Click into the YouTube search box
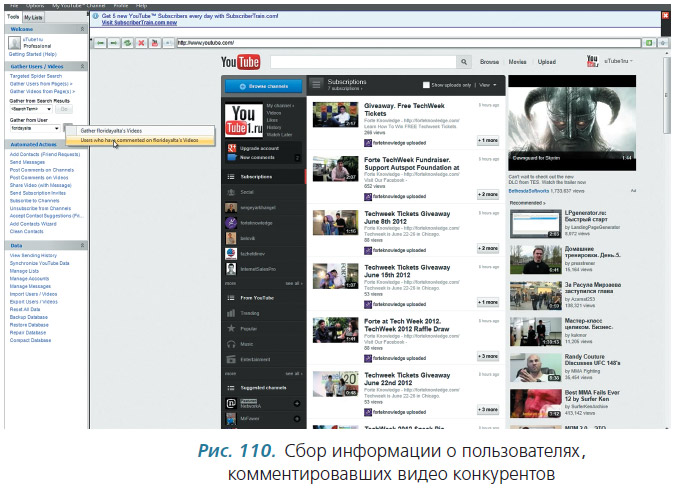677x489 pixels. (x=363, y=62)
